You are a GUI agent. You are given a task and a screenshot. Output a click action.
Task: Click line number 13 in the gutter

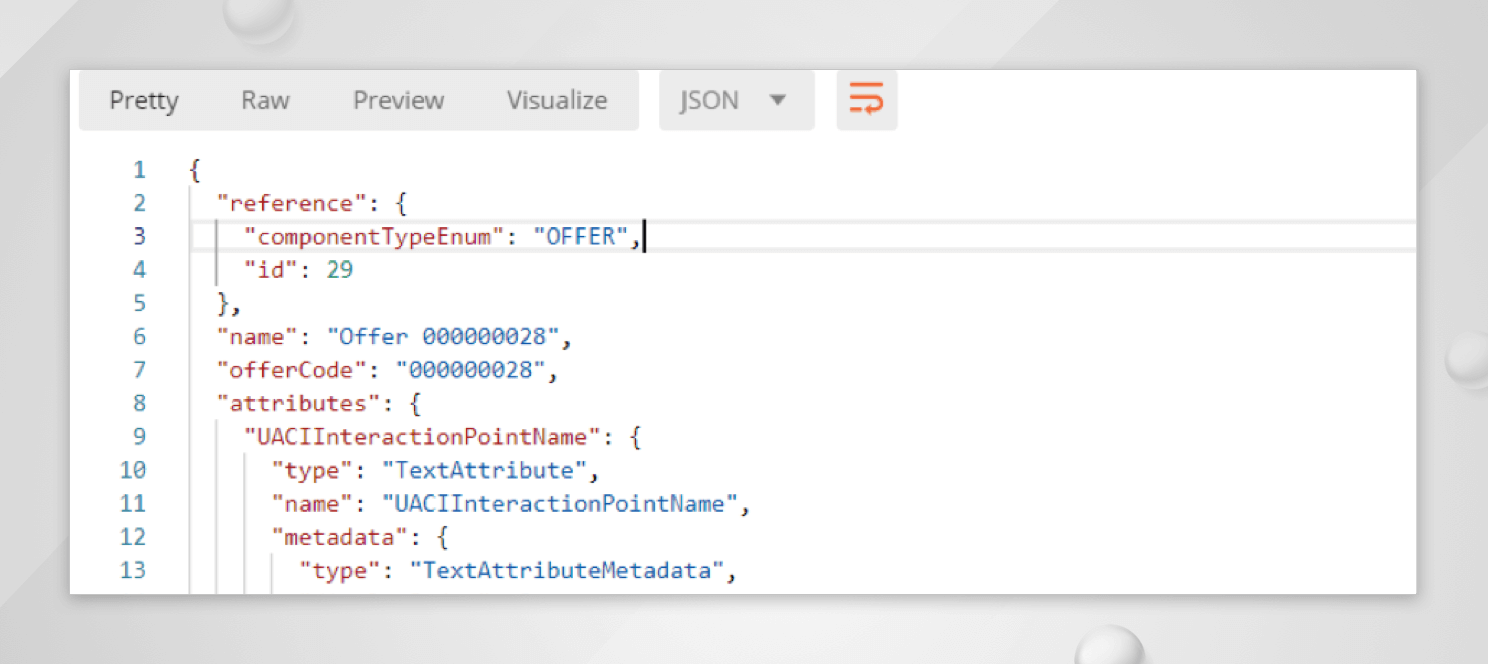click(x=133, y=570)
